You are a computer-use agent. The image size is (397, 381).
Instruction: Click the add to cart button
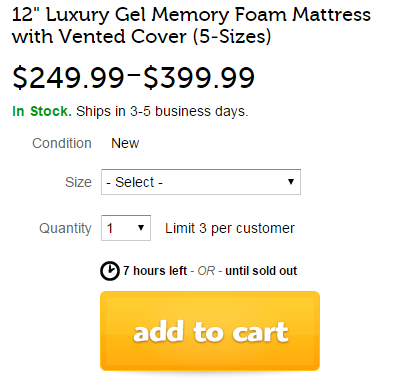tap(210, 331)
